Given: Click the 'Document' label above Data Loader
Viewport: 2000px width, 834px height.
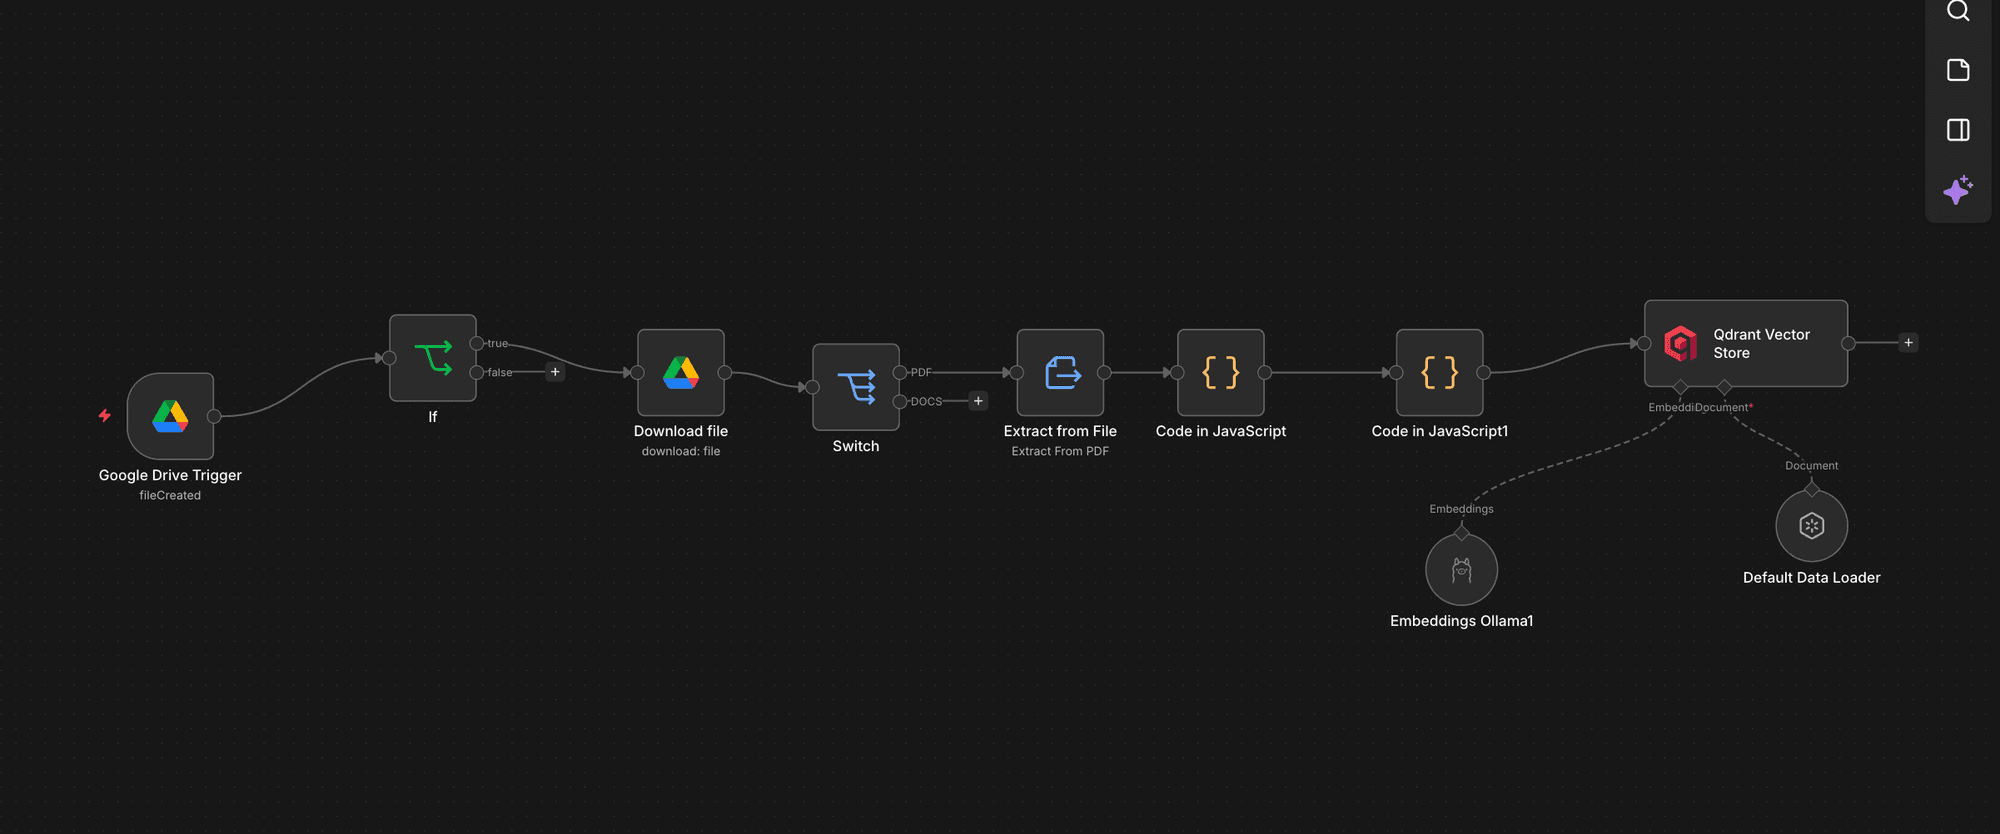Looking at the screenshot, I should click(x=1812, y=466).
